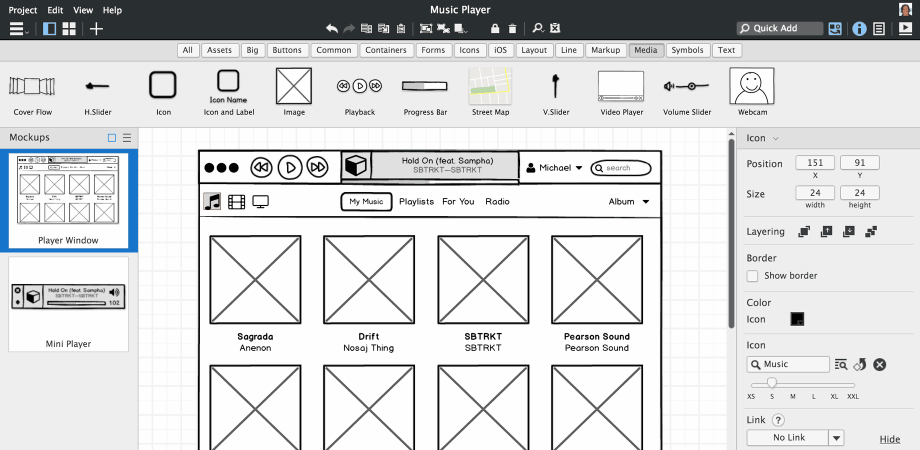Click the Lock icon in the toolbar

pyautogui.click(x=495, y=28)
